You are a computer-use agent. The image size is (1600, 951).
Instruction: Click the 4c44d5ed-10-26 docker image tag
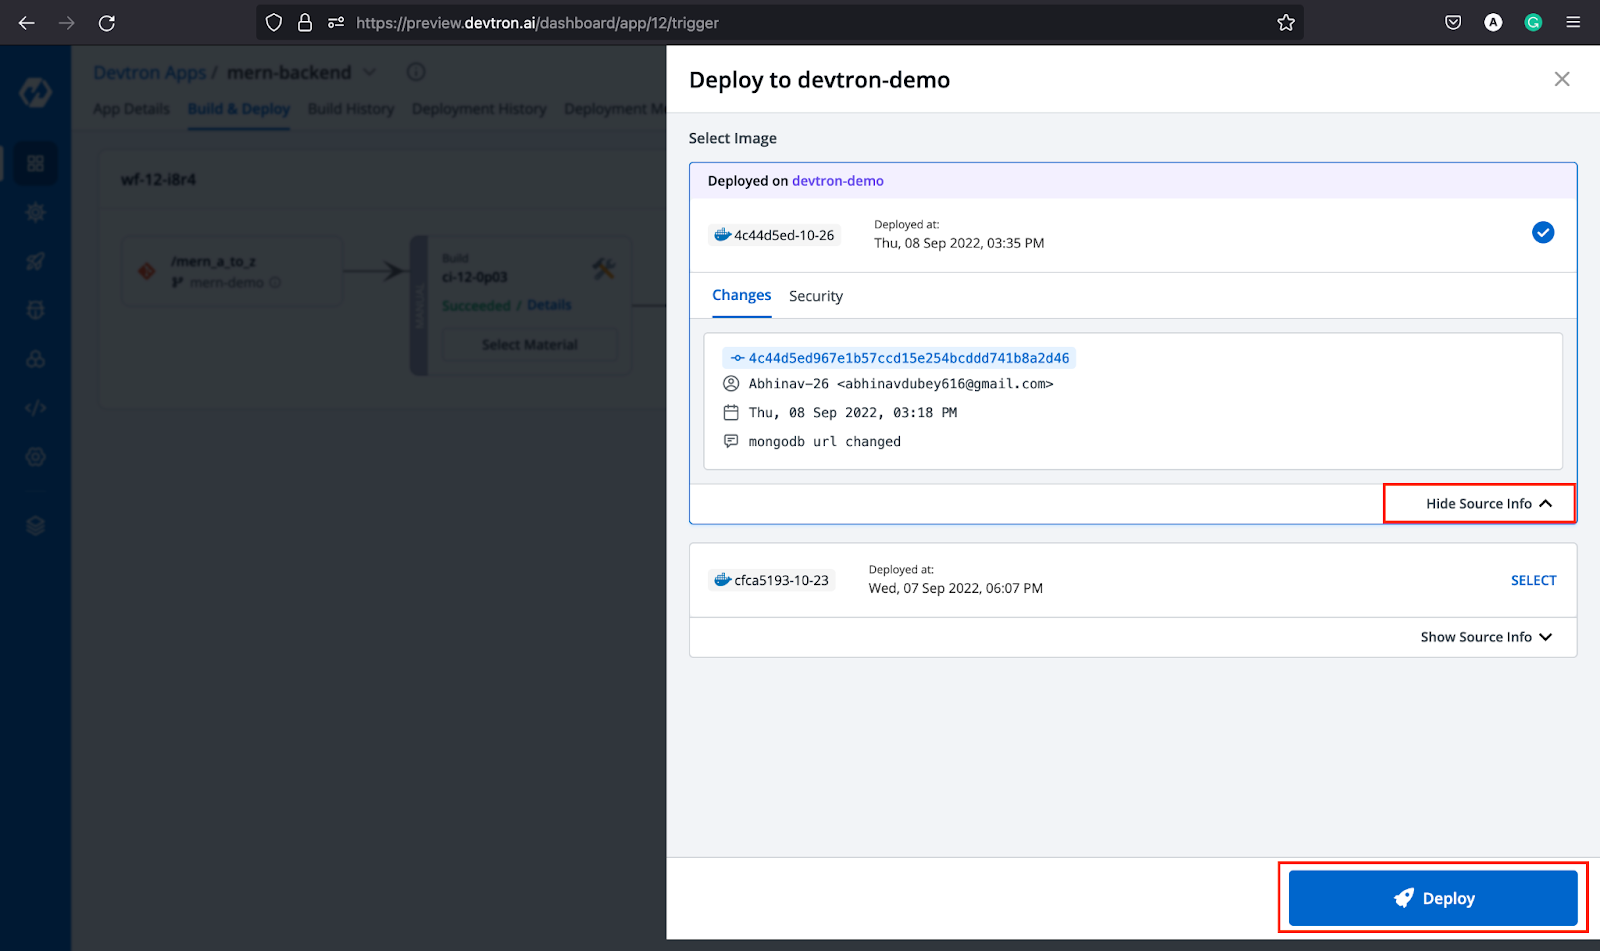point(775,235)
